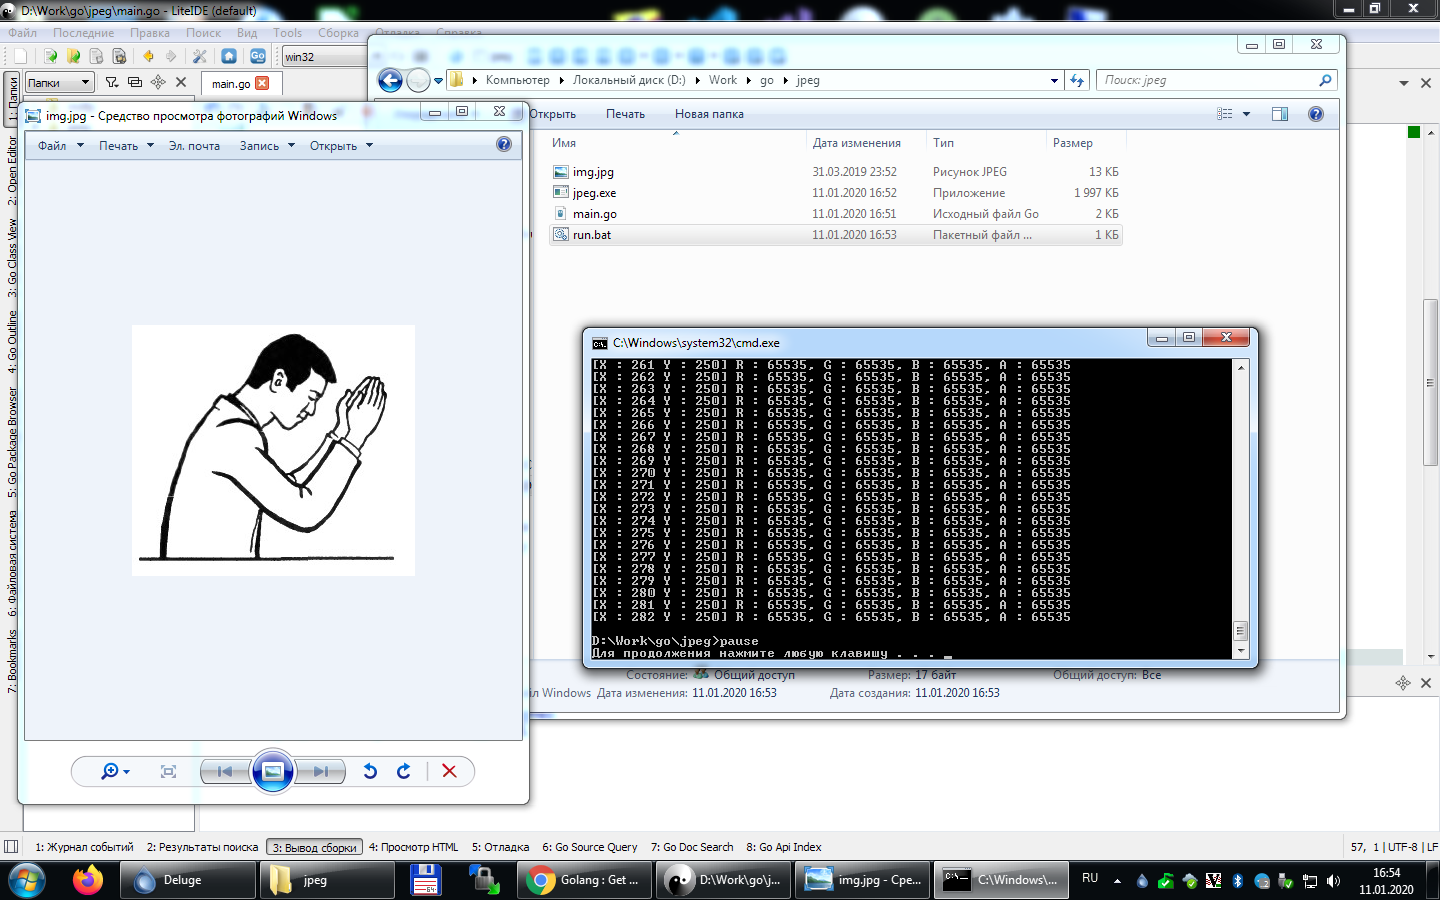Viewport: 1440px width, 900px height.
Task: Click Windows Start button
Action: coord(27,880)
